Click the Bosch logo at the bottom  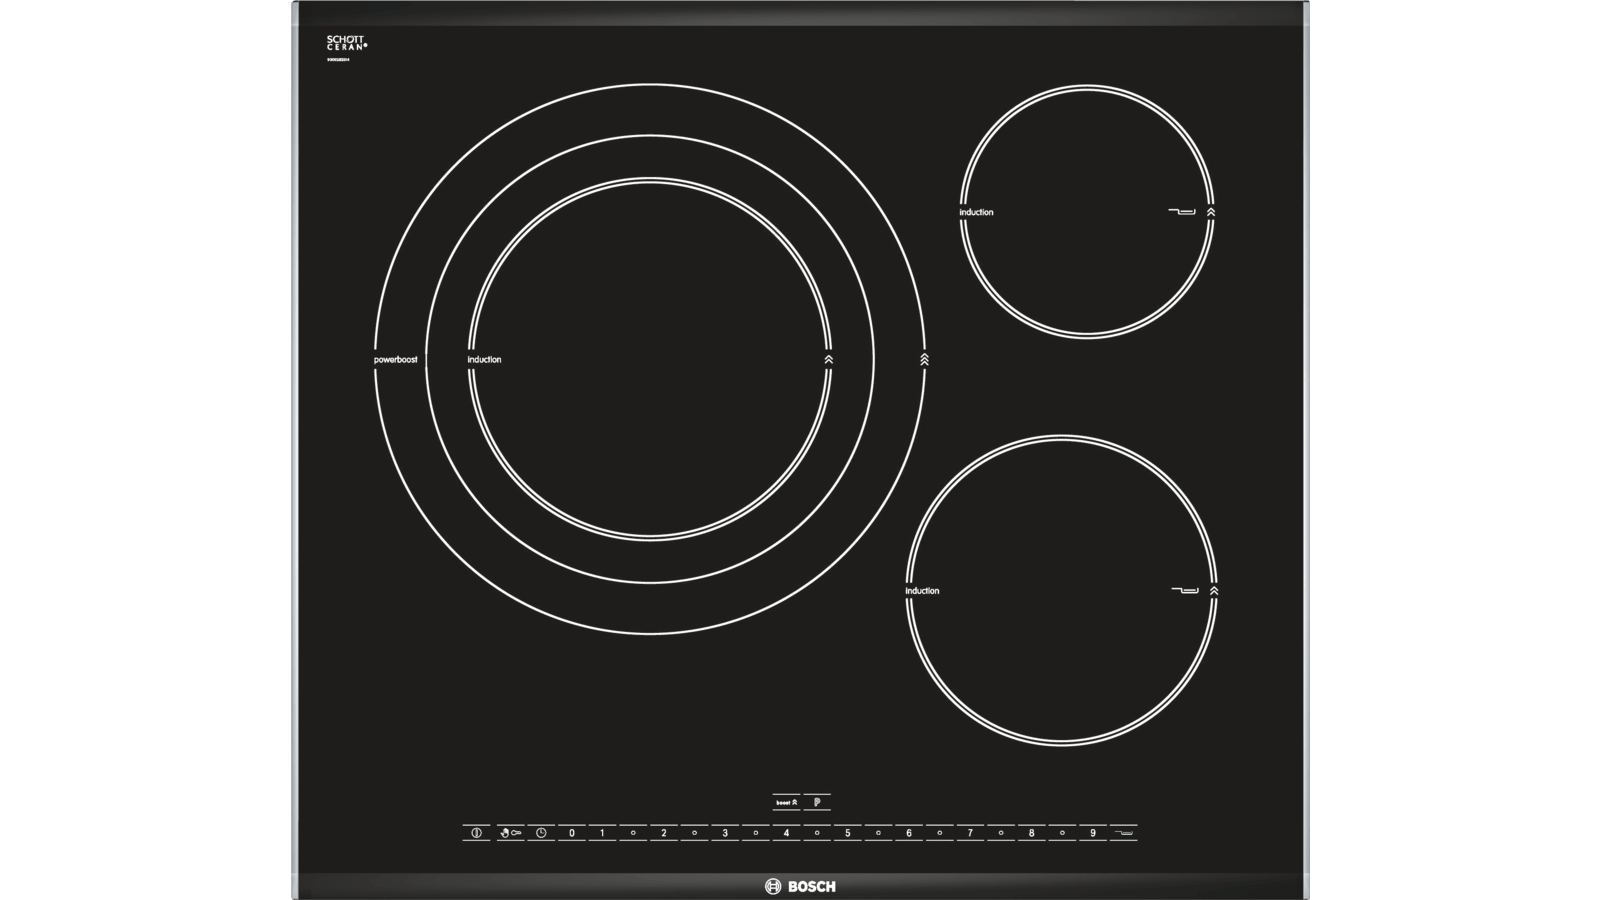(x=800, y=886)
